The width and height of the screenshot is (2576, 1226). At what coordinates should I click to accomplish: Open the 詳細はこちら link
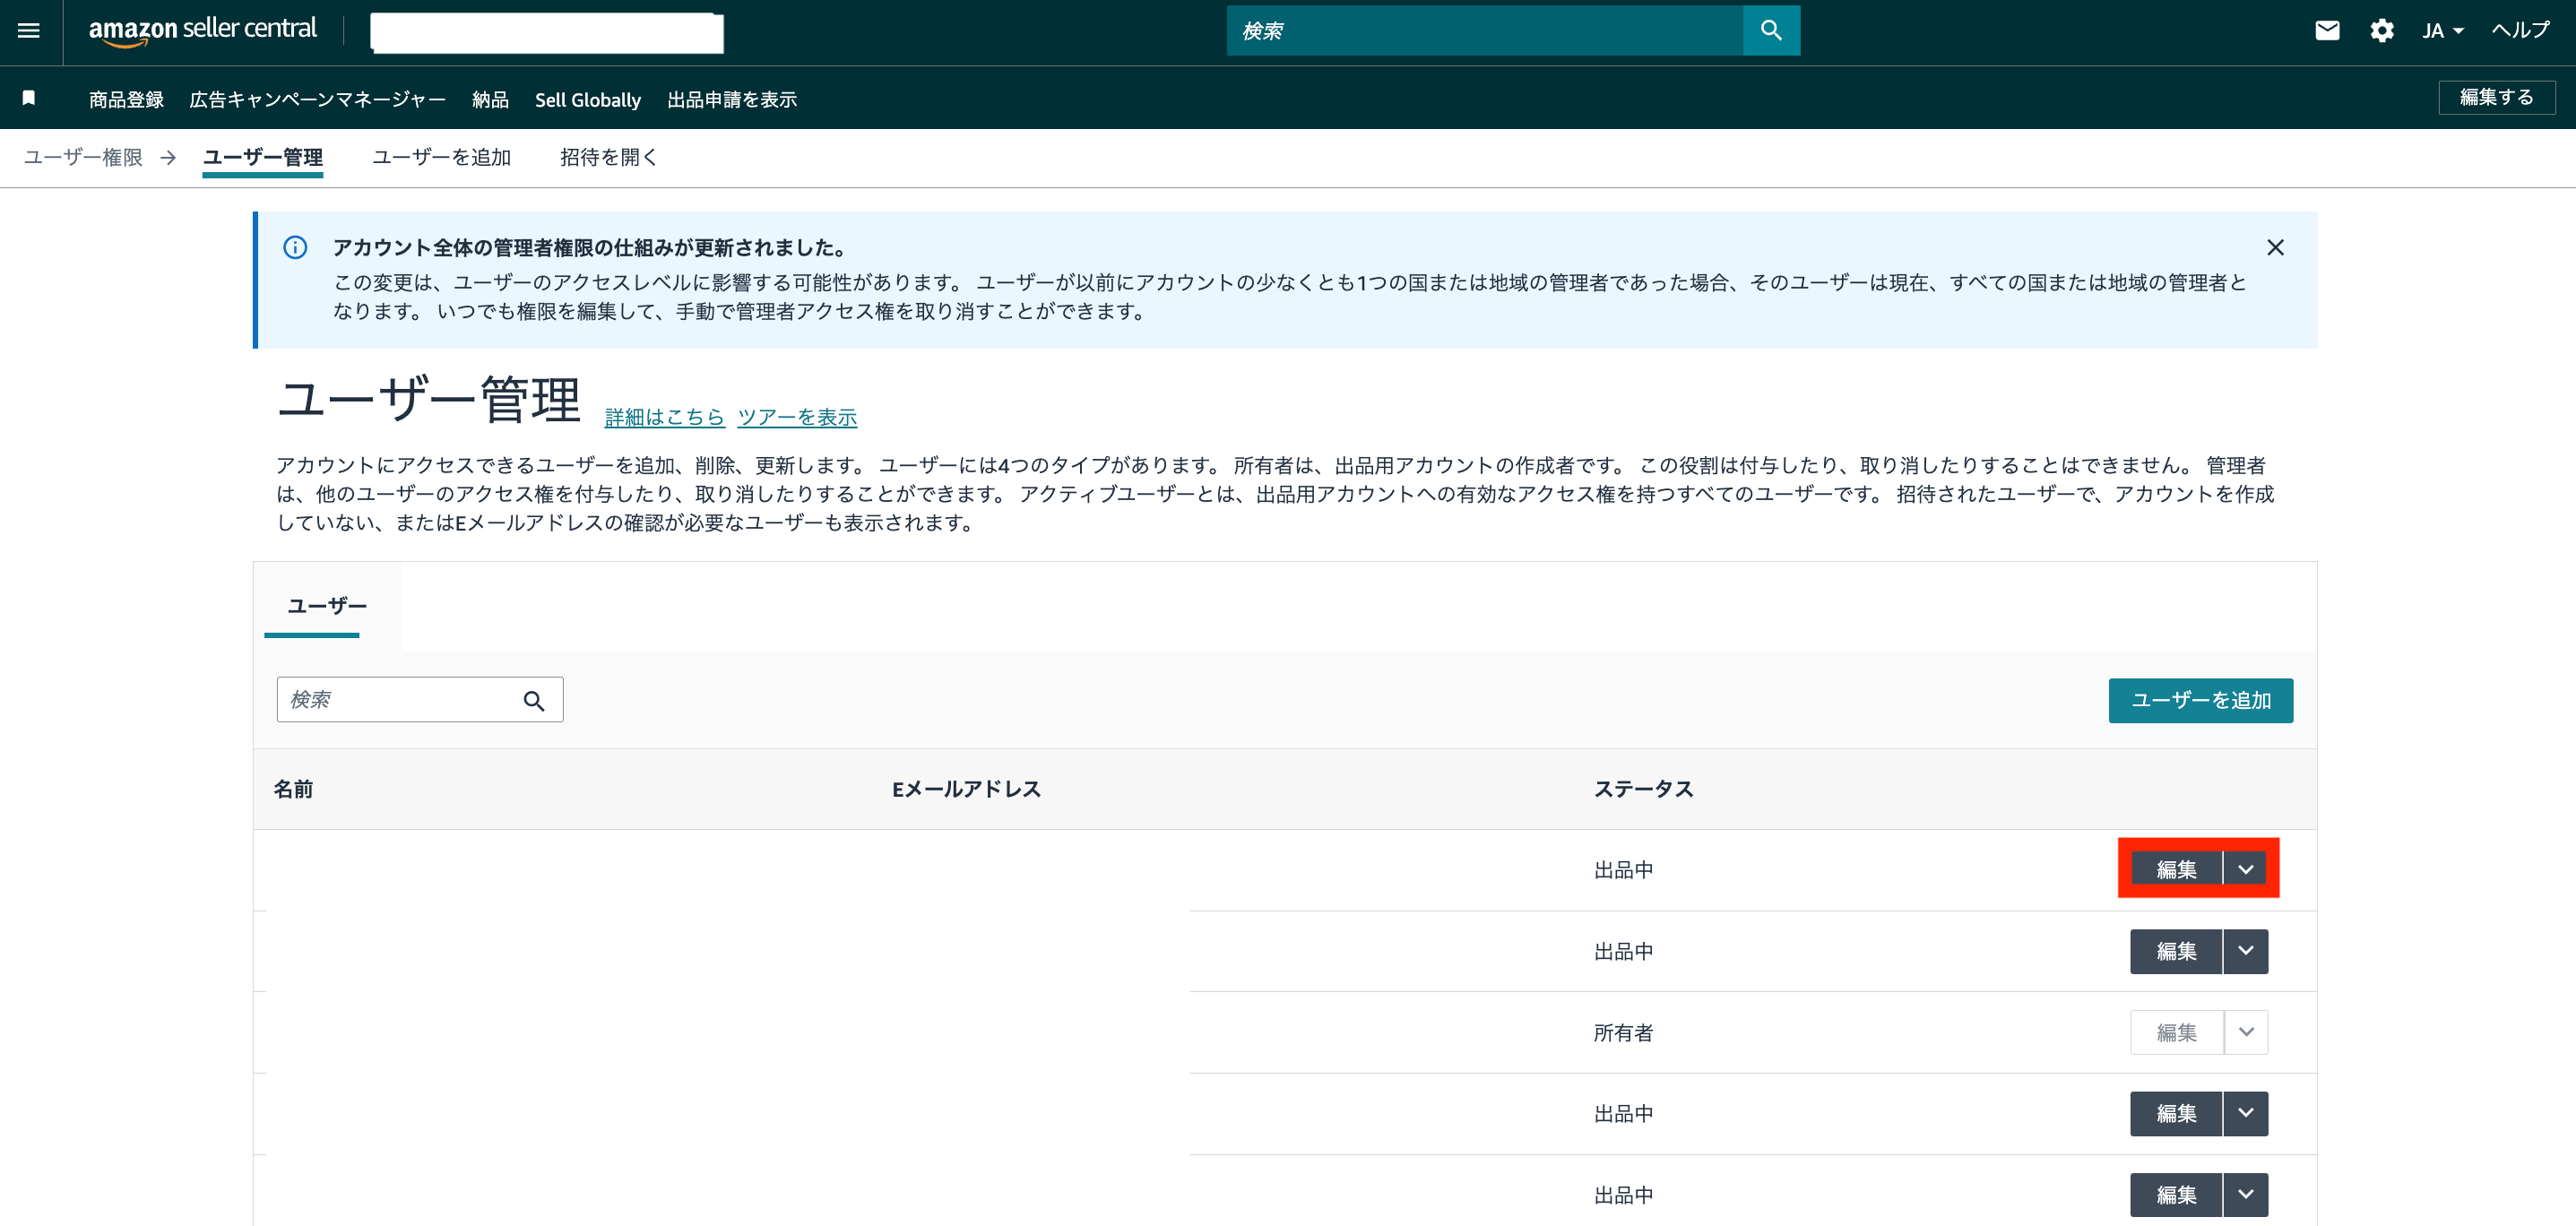pos(664,417)
